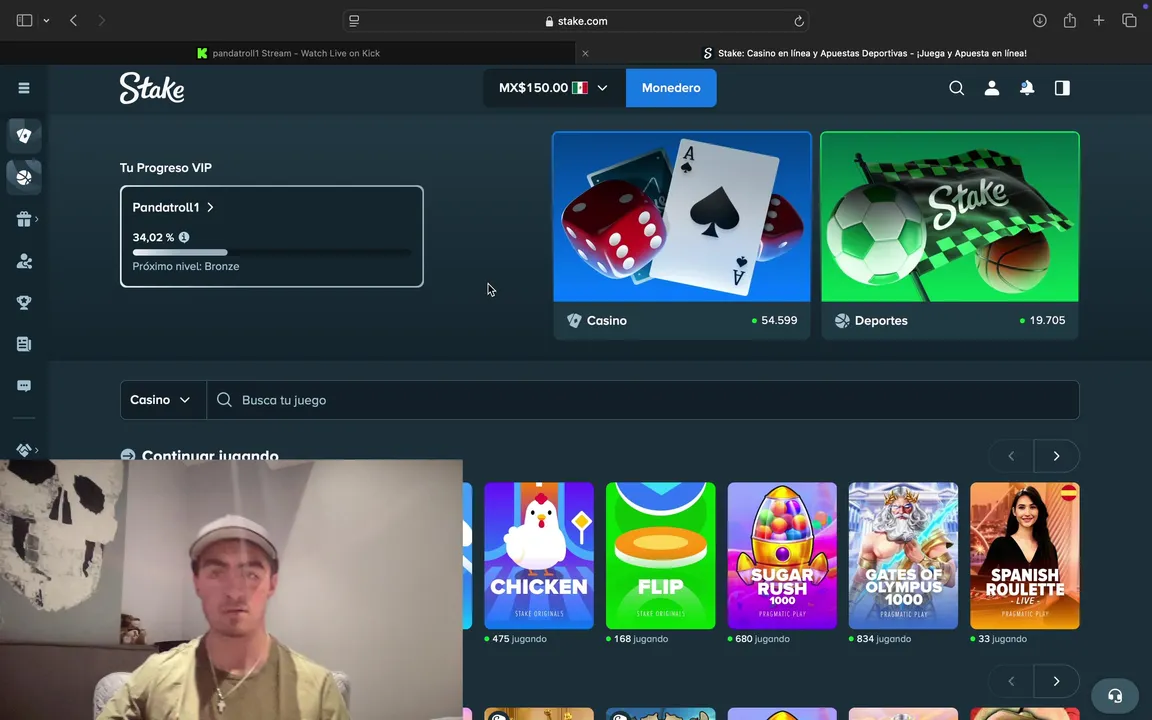This screenshot has width=1152, height=720.
Task: Open live support headset button
Action: [1115, 695]
